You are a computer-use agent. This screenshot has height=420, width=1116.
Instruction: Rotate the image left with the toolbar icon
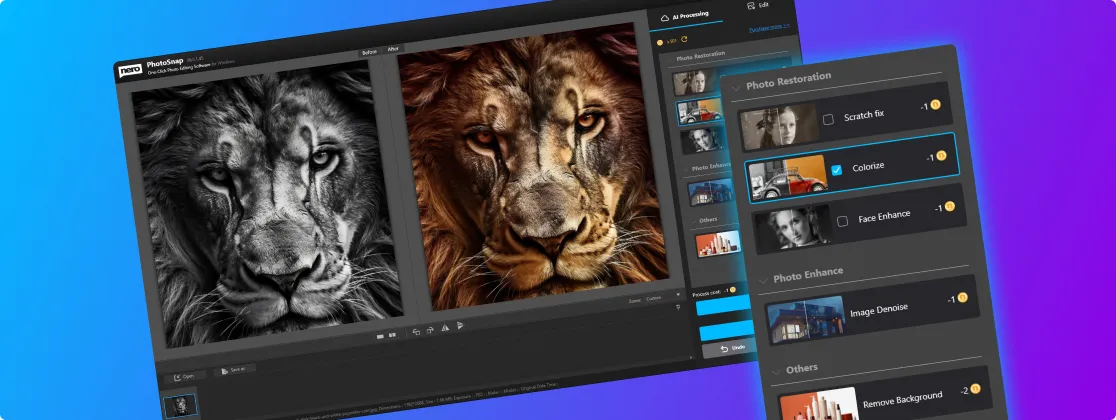click(x=416, y=332)
